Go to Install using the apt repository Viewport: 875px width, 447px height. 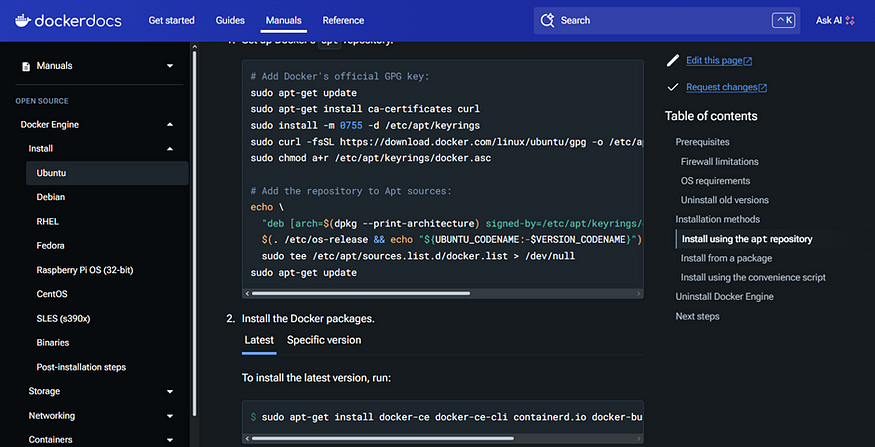point(747,239)
